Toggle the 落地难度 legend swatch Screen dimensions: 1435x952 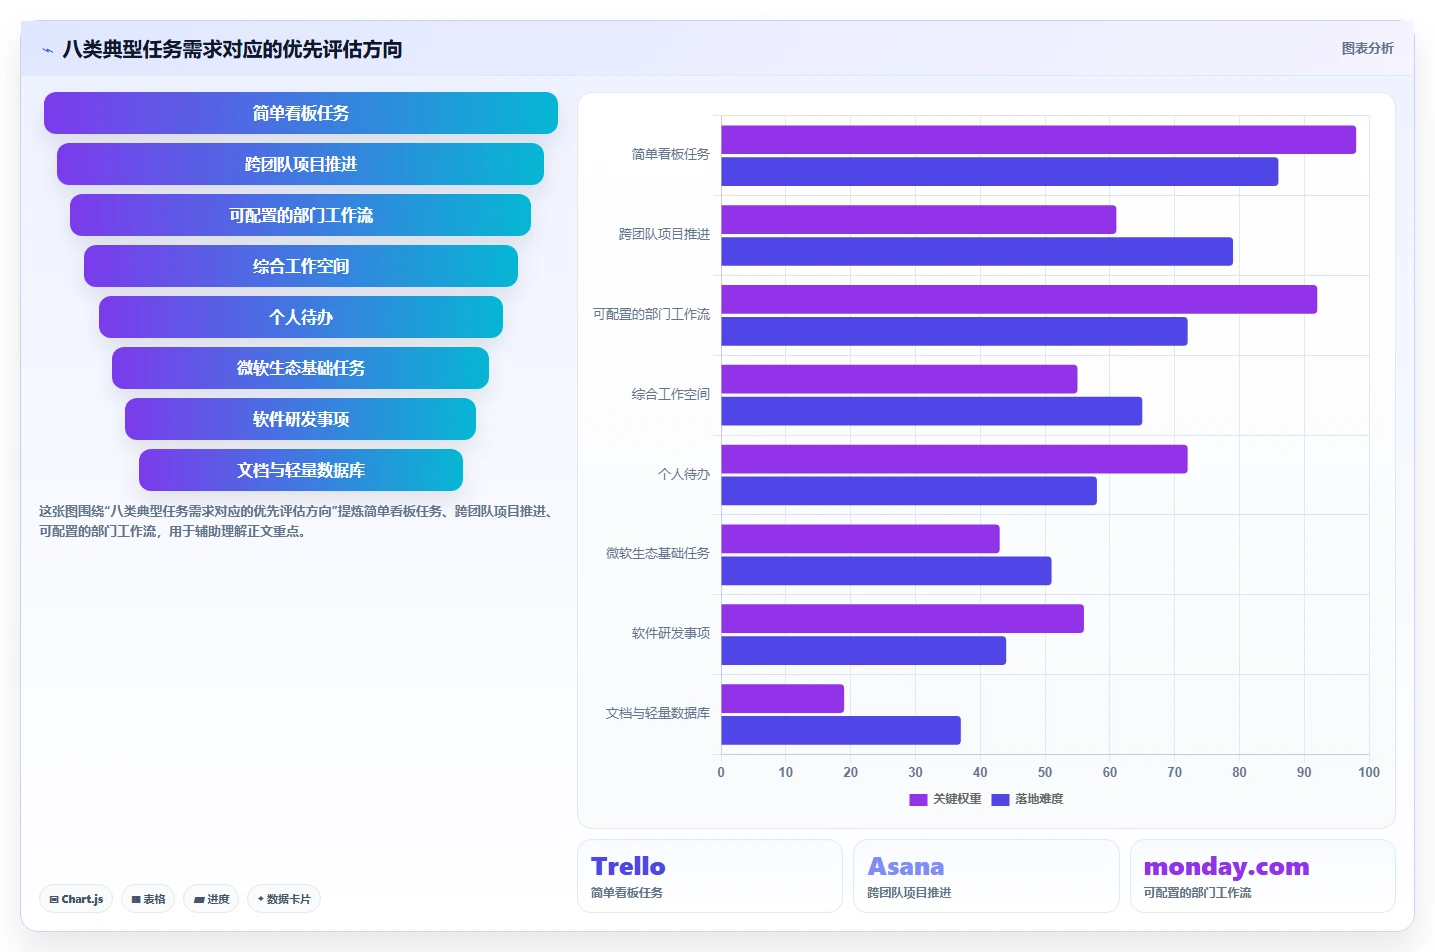point(1000,799)
